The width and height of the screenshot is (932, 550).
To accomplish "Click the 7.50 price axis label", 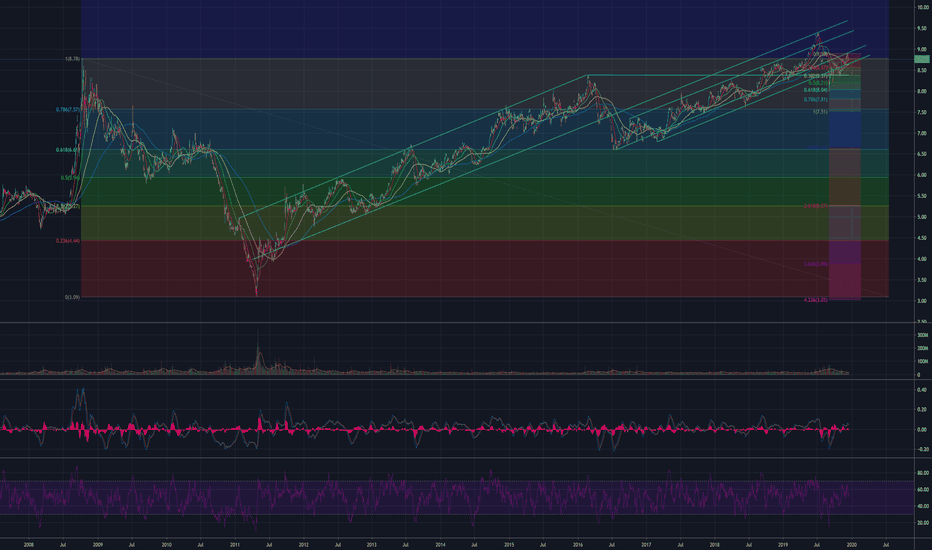I will 921,112.
